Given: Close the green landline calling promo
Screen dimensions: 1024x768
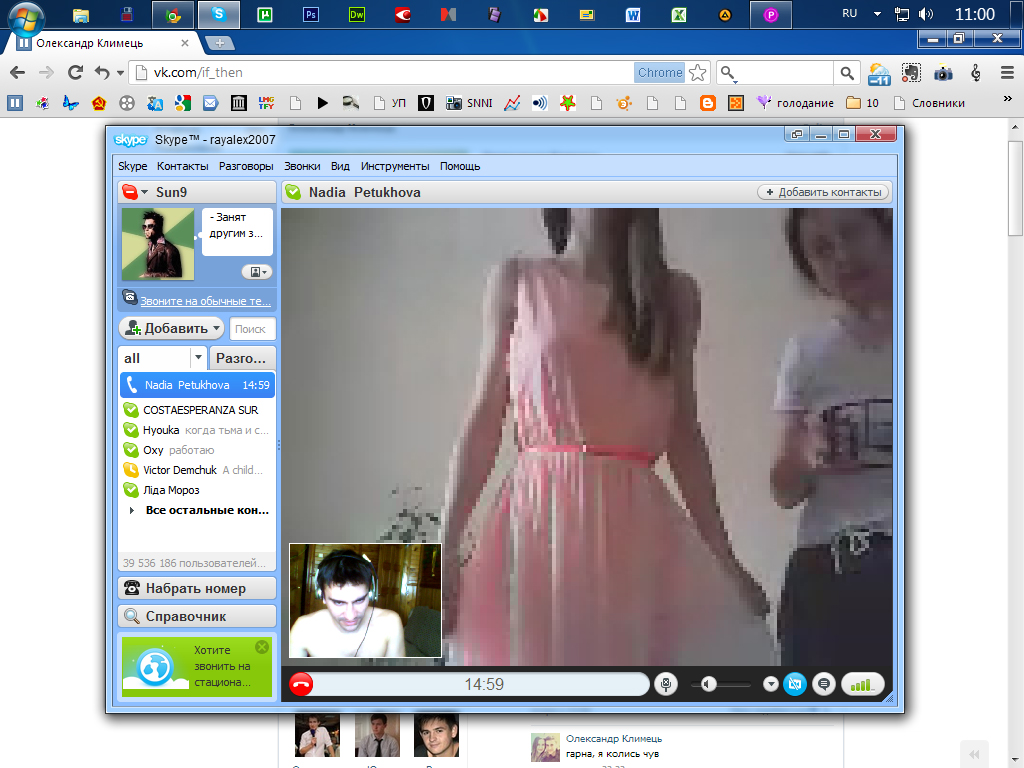Looking at the screenshot, I should 262,647.
